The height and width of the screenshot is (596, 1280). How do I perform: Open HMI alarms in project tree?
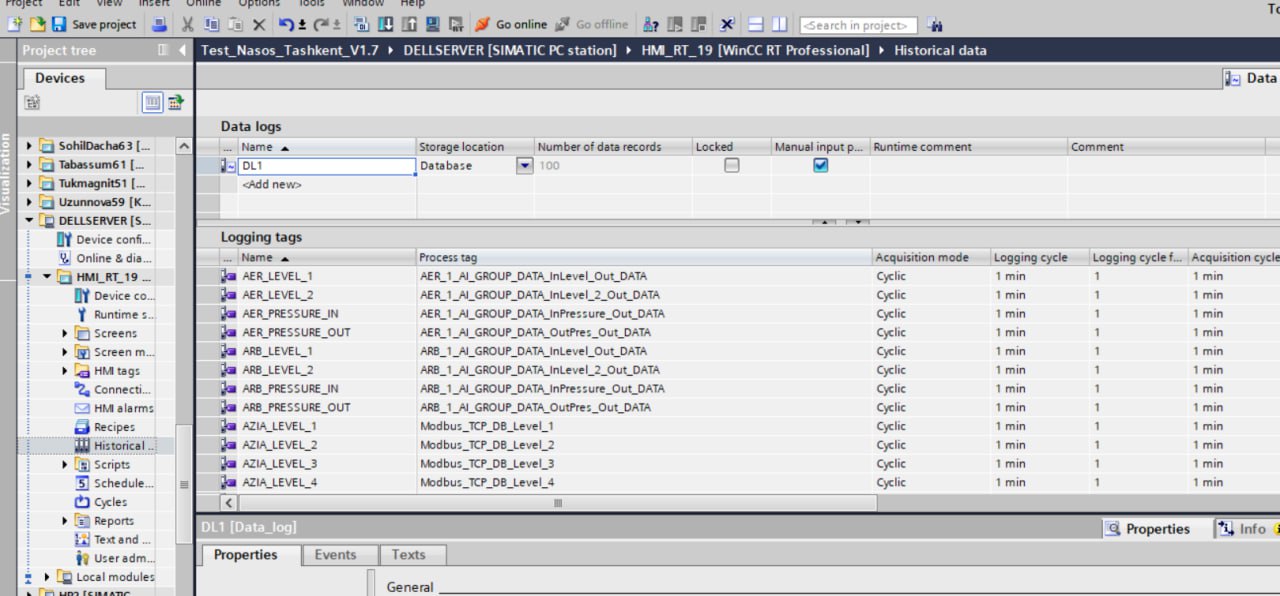click(114, 408)
